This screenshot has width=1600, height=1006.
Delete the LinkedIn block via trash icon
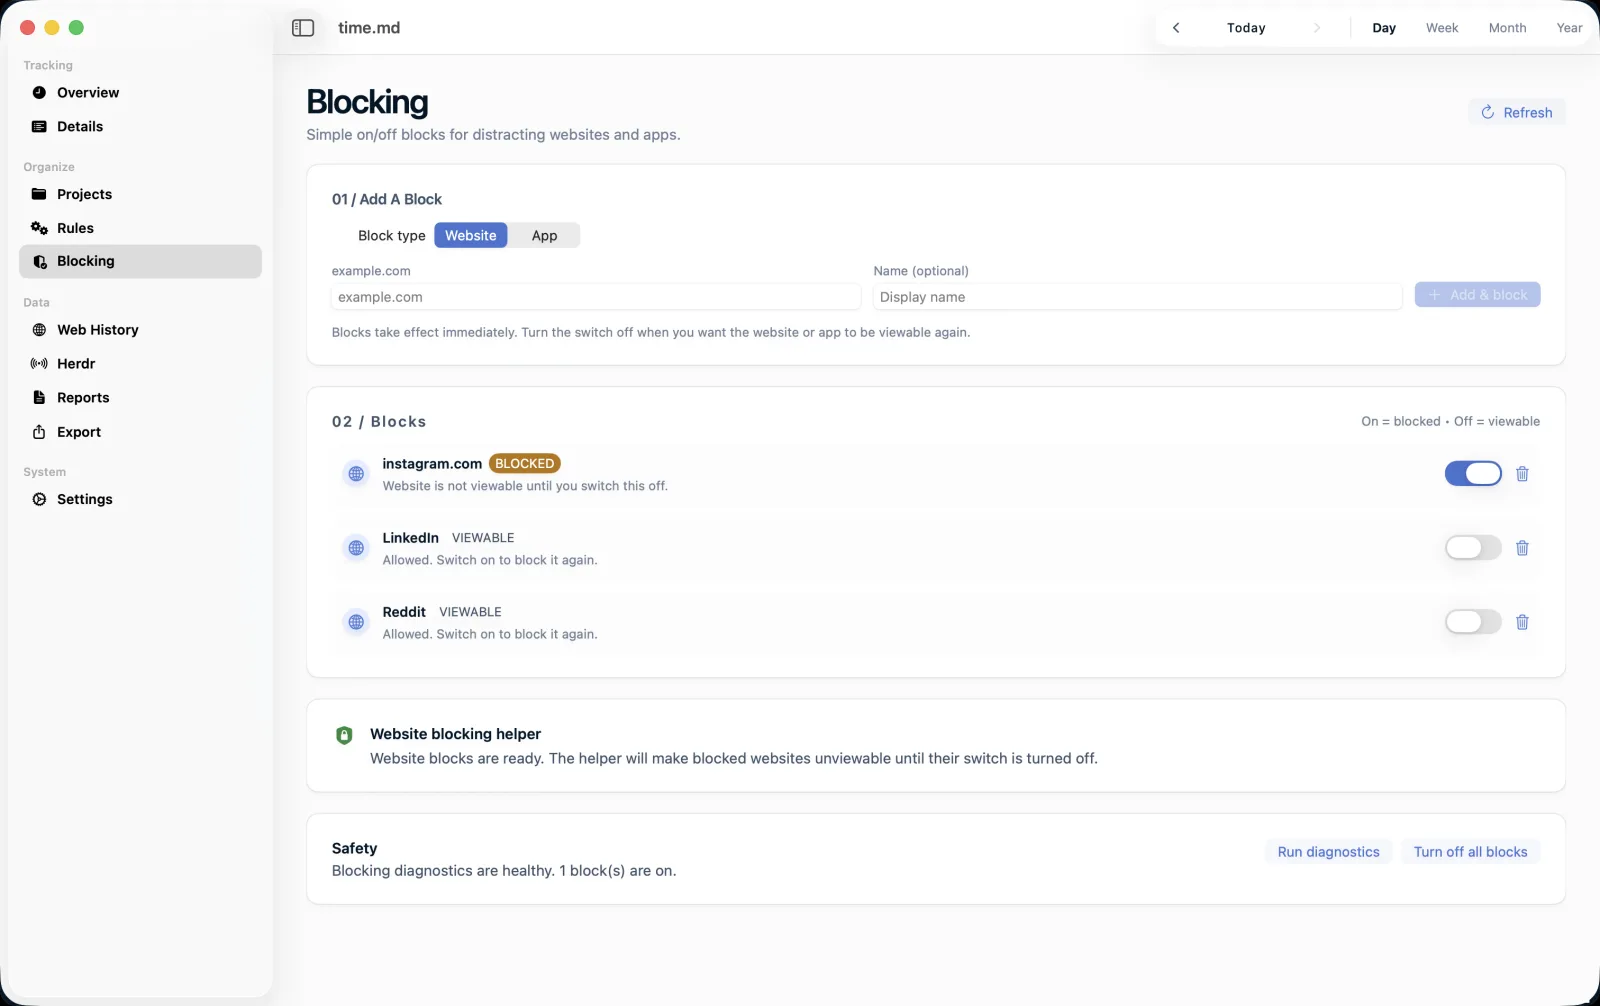pyautogui.click(x=1522, y=548)
